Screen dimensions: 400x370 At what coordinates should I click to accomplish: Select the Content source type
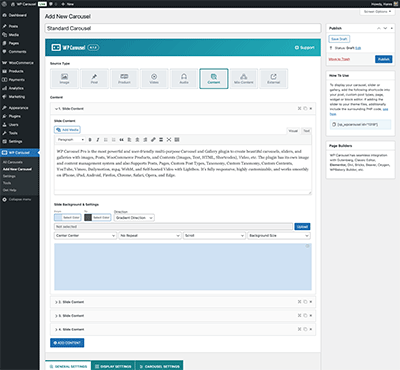pos(214,79)
